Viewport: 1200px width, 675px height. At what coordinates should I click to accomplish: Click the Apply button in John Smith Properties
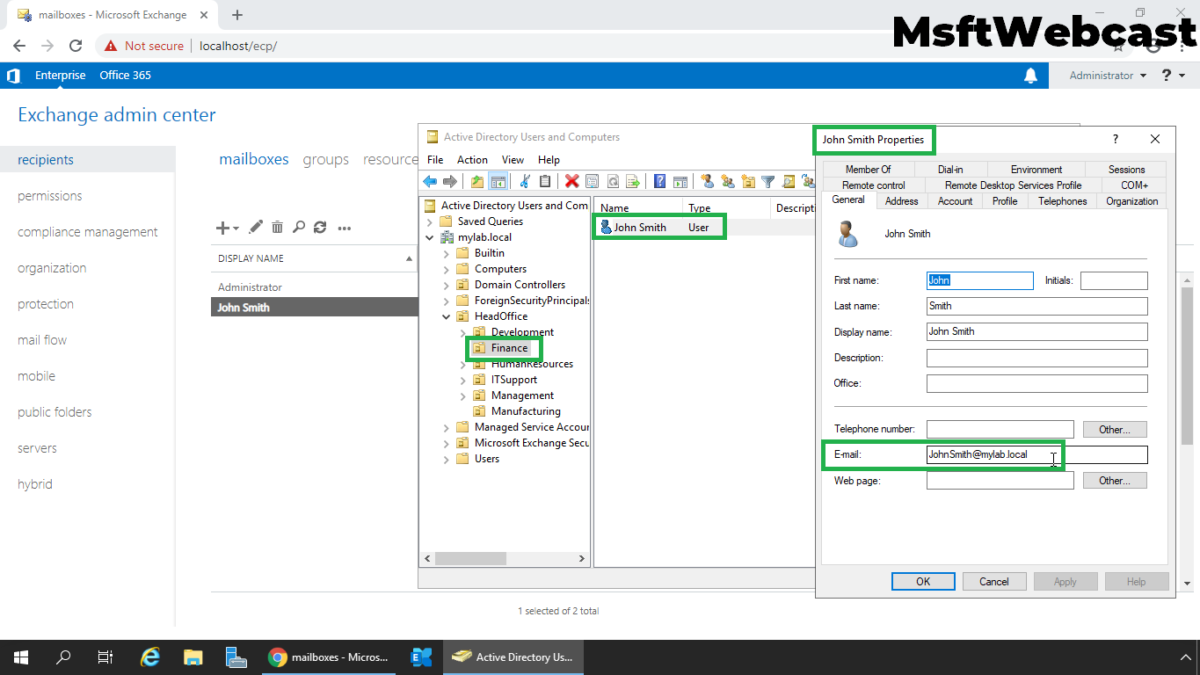point(1065,581)
